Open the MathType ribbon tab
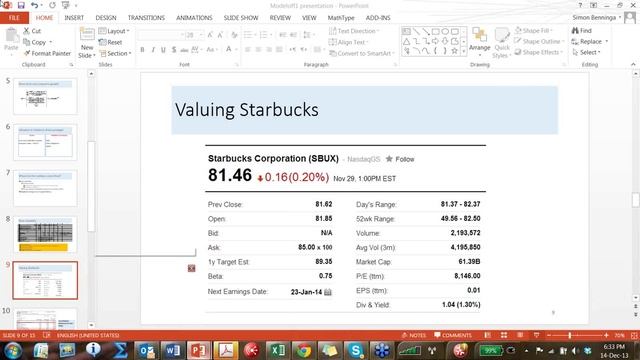The height and width of the screenshot is (360, 640). [341, 18]
